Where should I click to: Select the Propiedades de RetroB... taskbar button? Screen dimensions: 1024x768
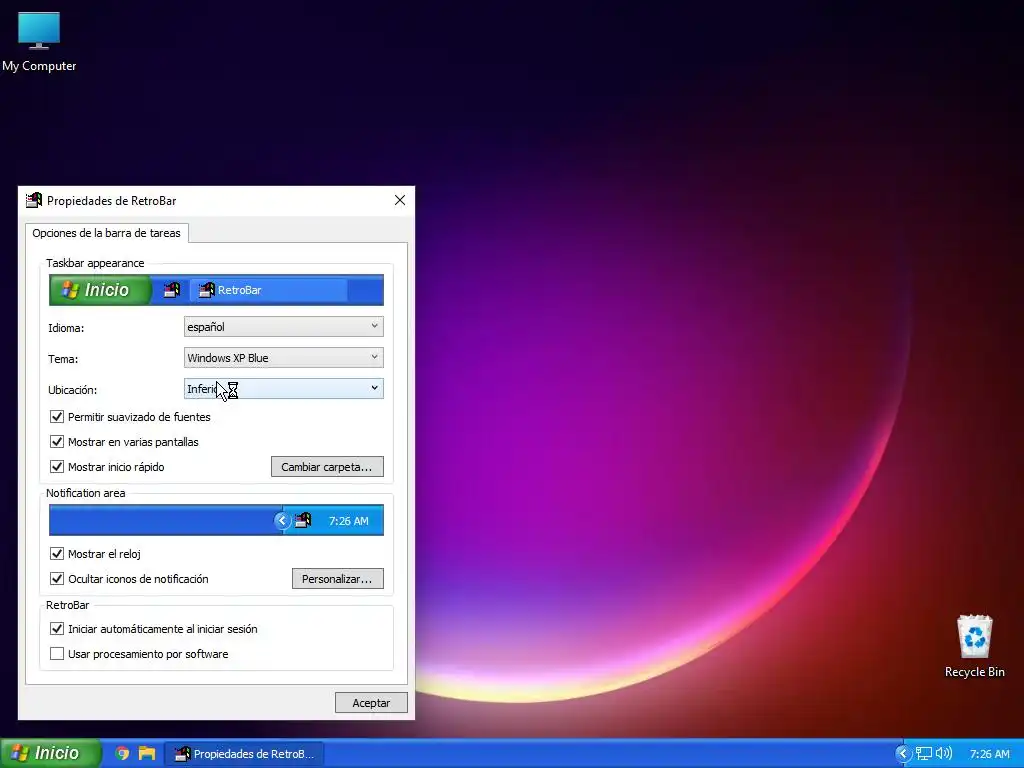[244, 754]
